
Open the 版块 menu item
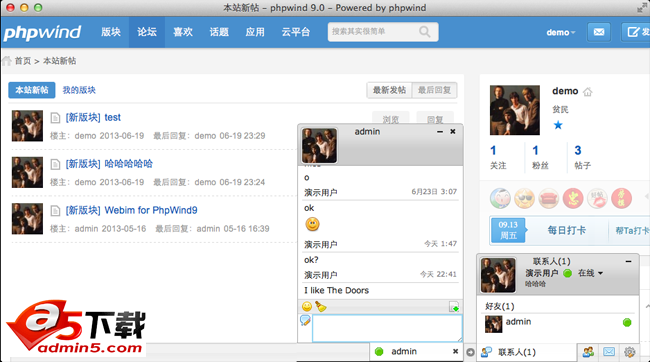tap(111, 32)
